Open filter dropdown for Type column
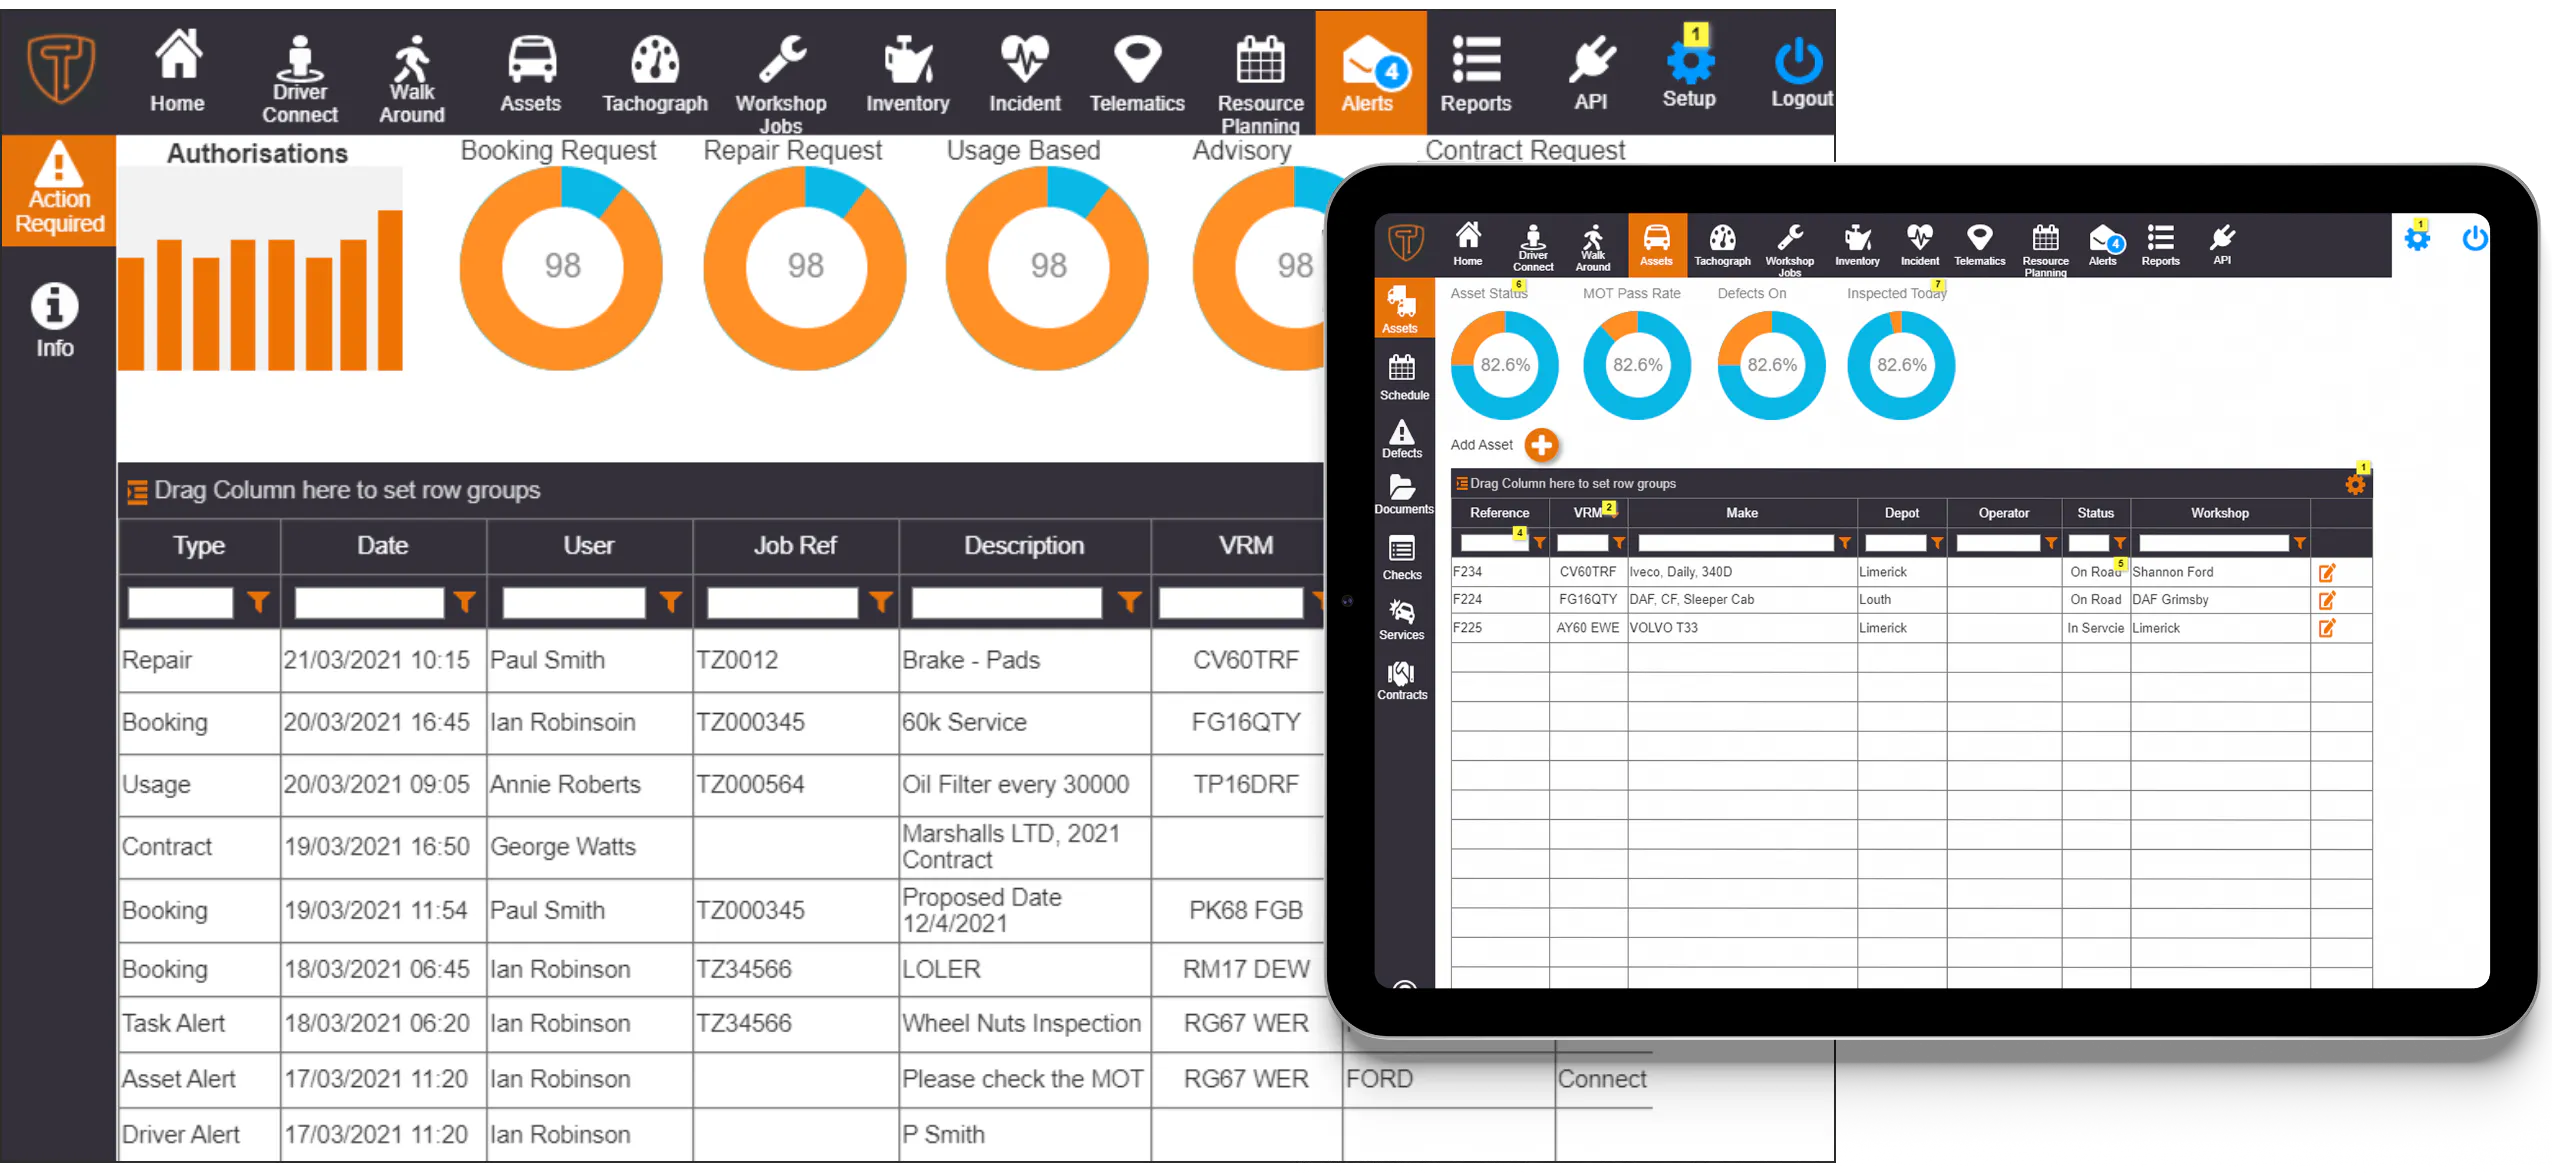Image resolution: width=2552 pixels, height=1173 pixels. (x=258, y=602)
